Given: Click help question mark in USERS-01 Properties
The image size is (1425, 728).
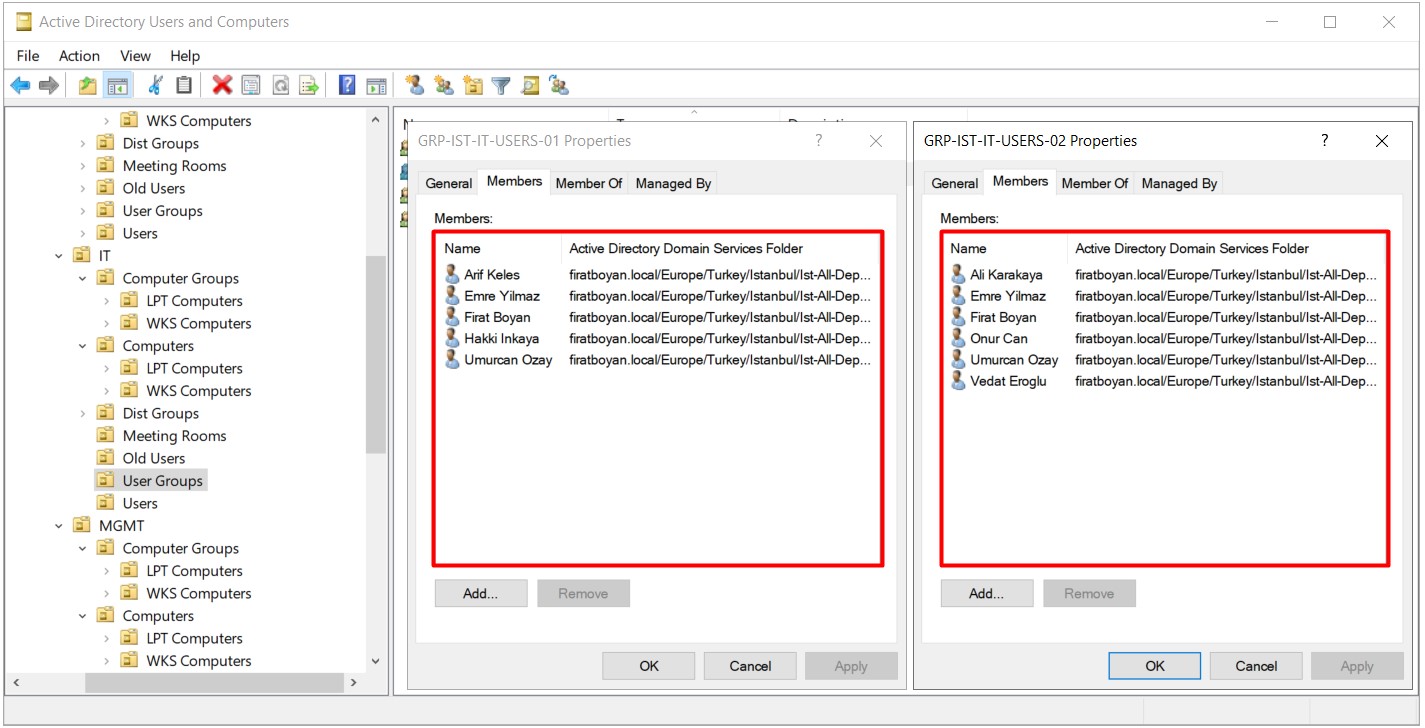Looking at the screenshot, I should 818,141.
